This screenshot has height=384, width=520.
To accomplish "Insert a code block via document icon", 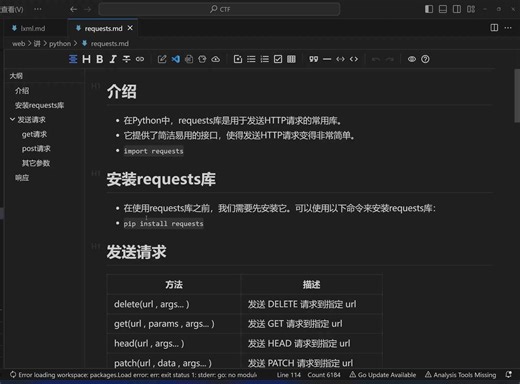I will 238,59.
